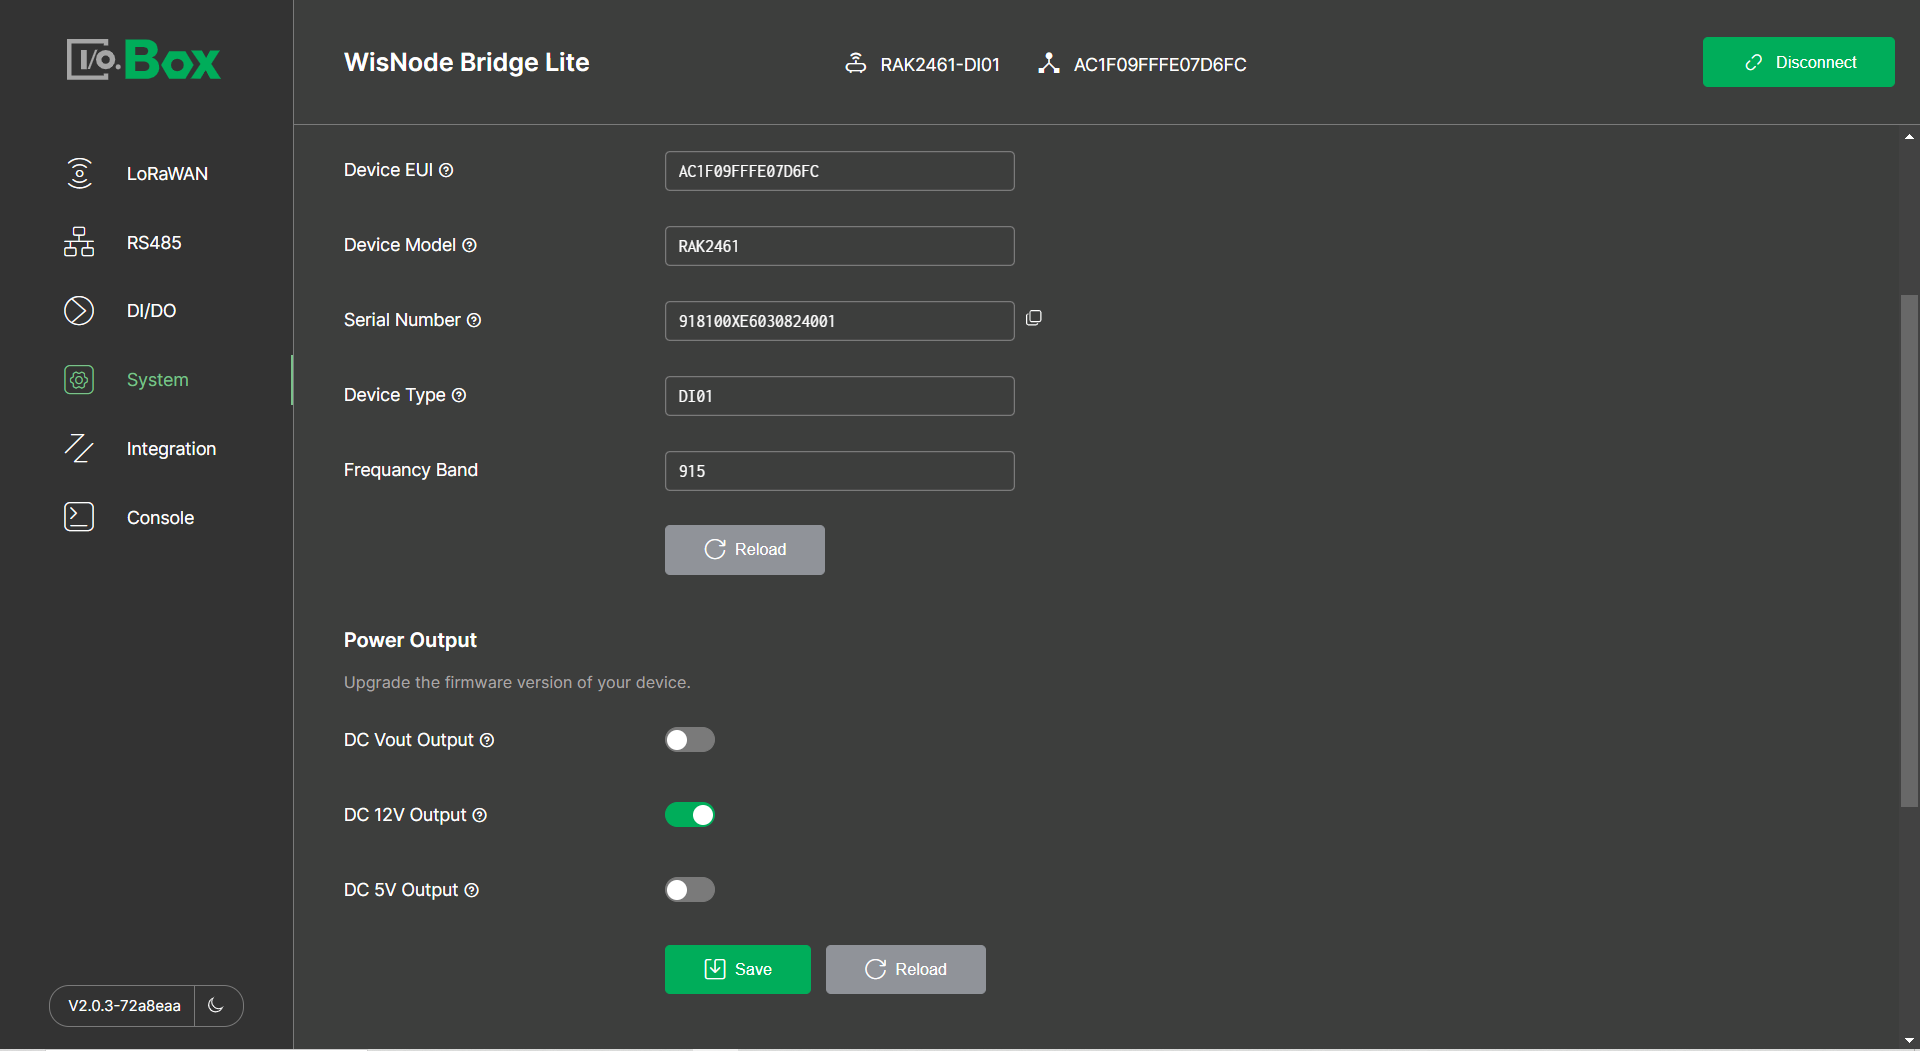The height and width of the screenshot is (1051, 1920).
Task: Click the vertical scrollbar thumb
Action: click(1909, 550)
